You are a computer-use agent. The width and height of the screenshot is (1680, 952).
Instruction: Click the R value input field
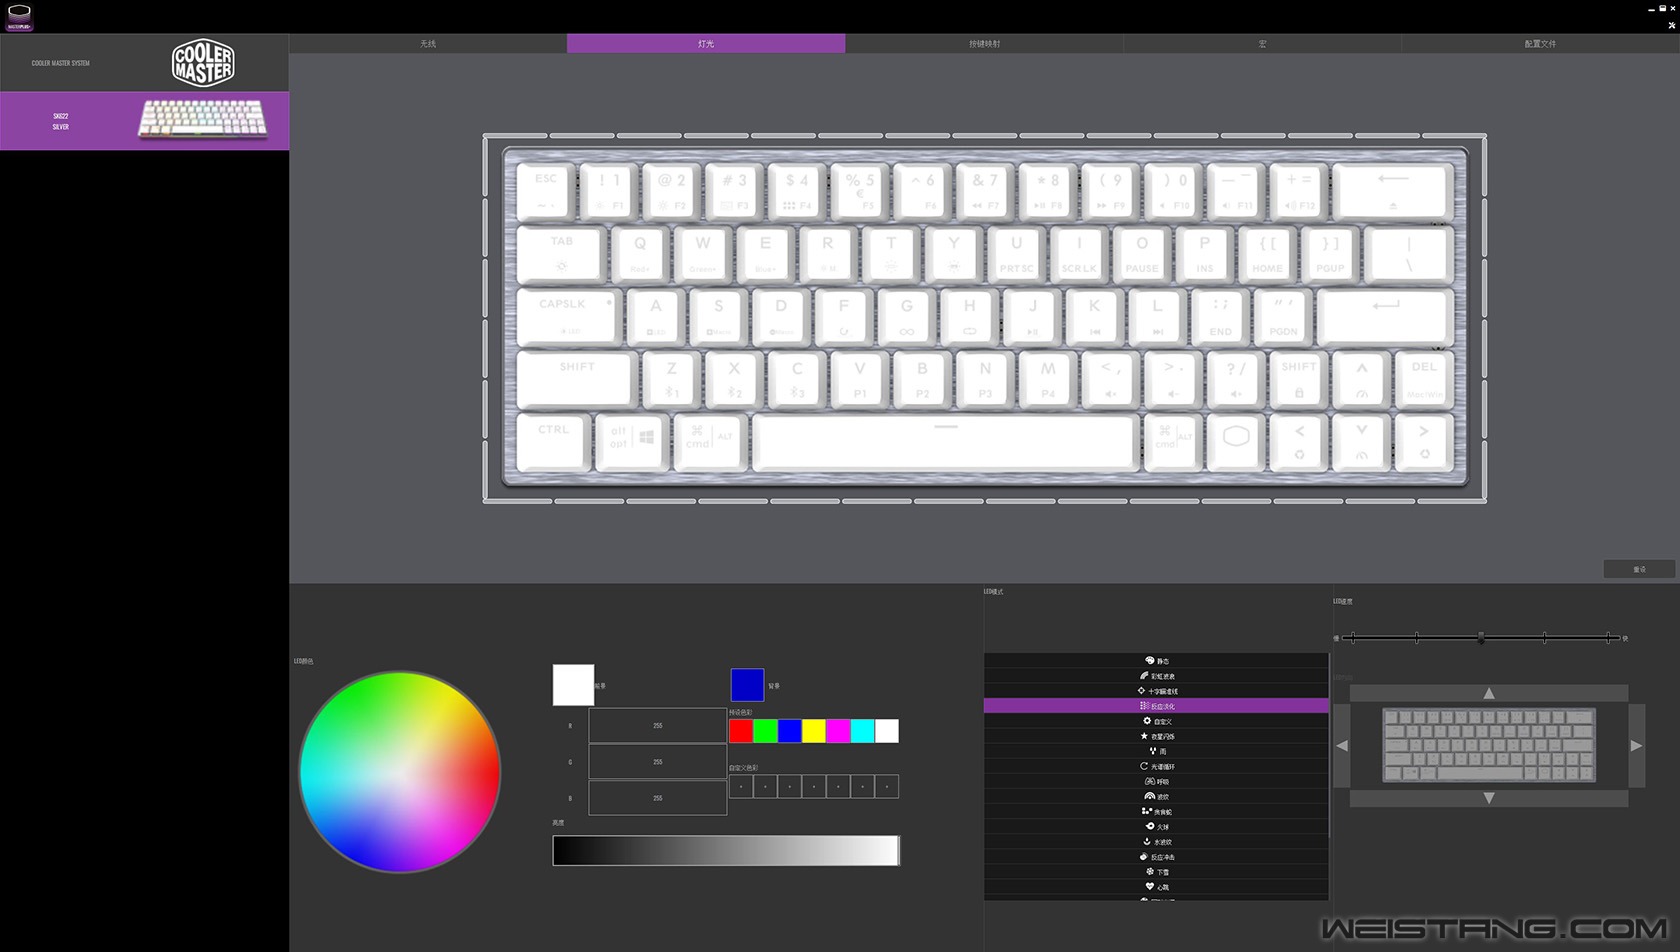click(657, 726)
